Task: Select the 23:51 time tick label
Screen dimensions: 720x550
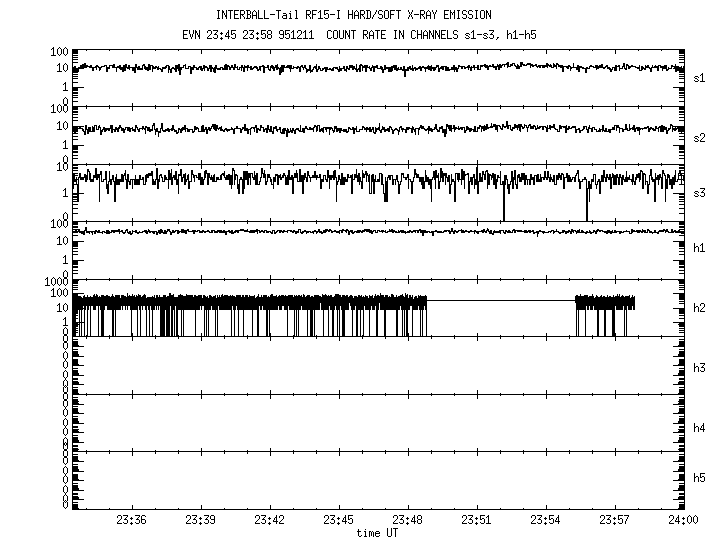Action: 477,520
